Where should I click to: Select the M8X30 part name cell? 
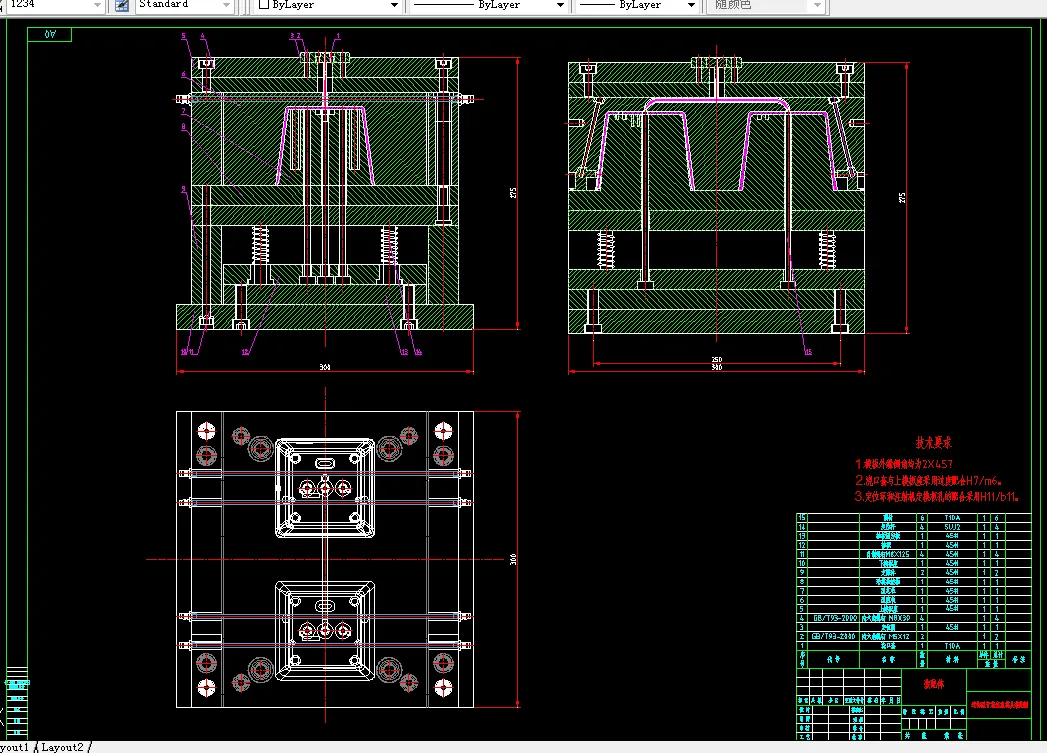(887, 618)
